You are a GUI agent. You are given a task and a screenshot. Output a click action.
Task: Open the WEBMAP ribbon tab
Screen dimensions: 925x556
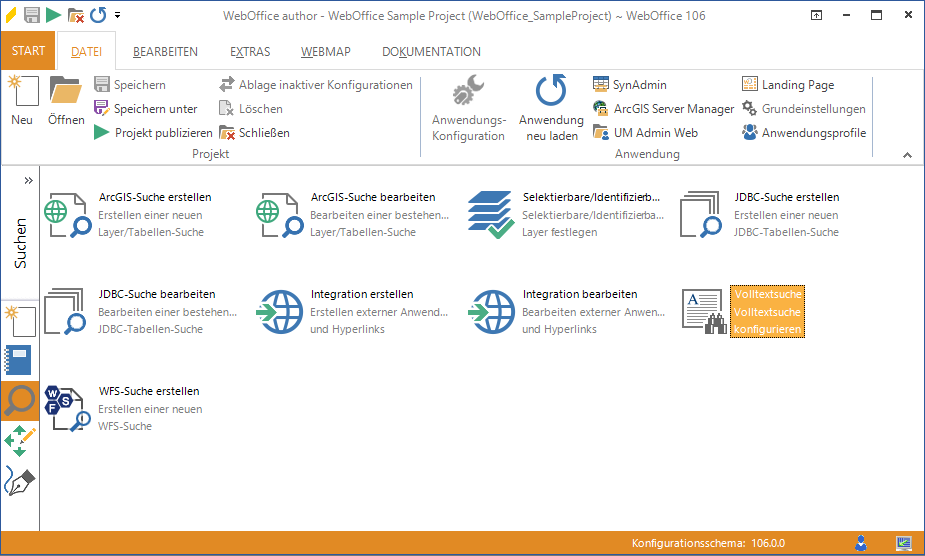(x=325, y=52)
